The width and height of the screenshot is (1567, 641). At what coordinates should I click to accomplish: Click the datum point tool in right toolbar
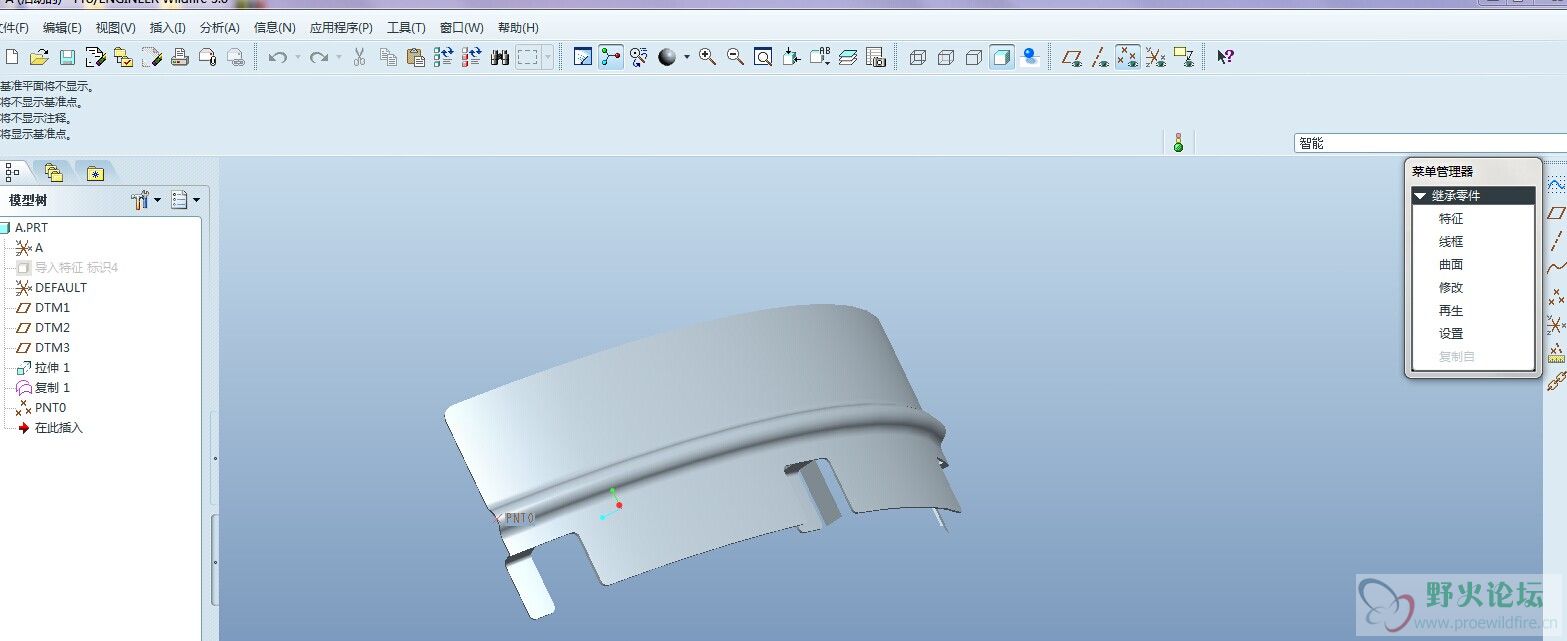(1556, 296)
